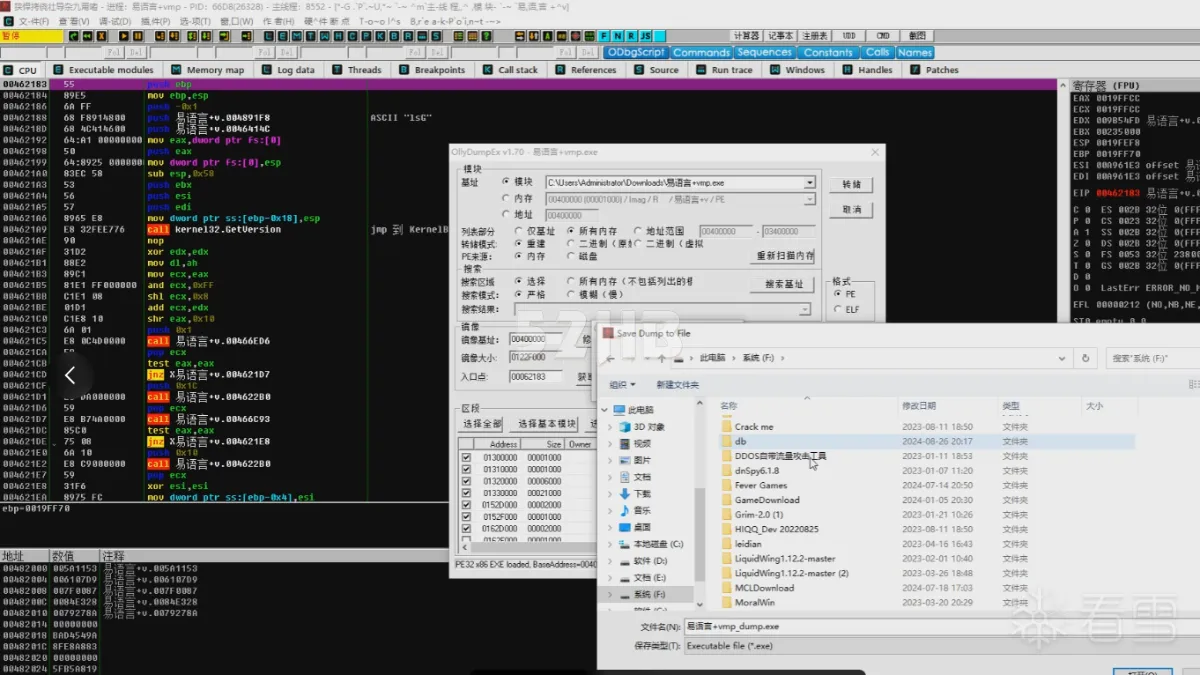Click the CMD toolbar button

884,36
